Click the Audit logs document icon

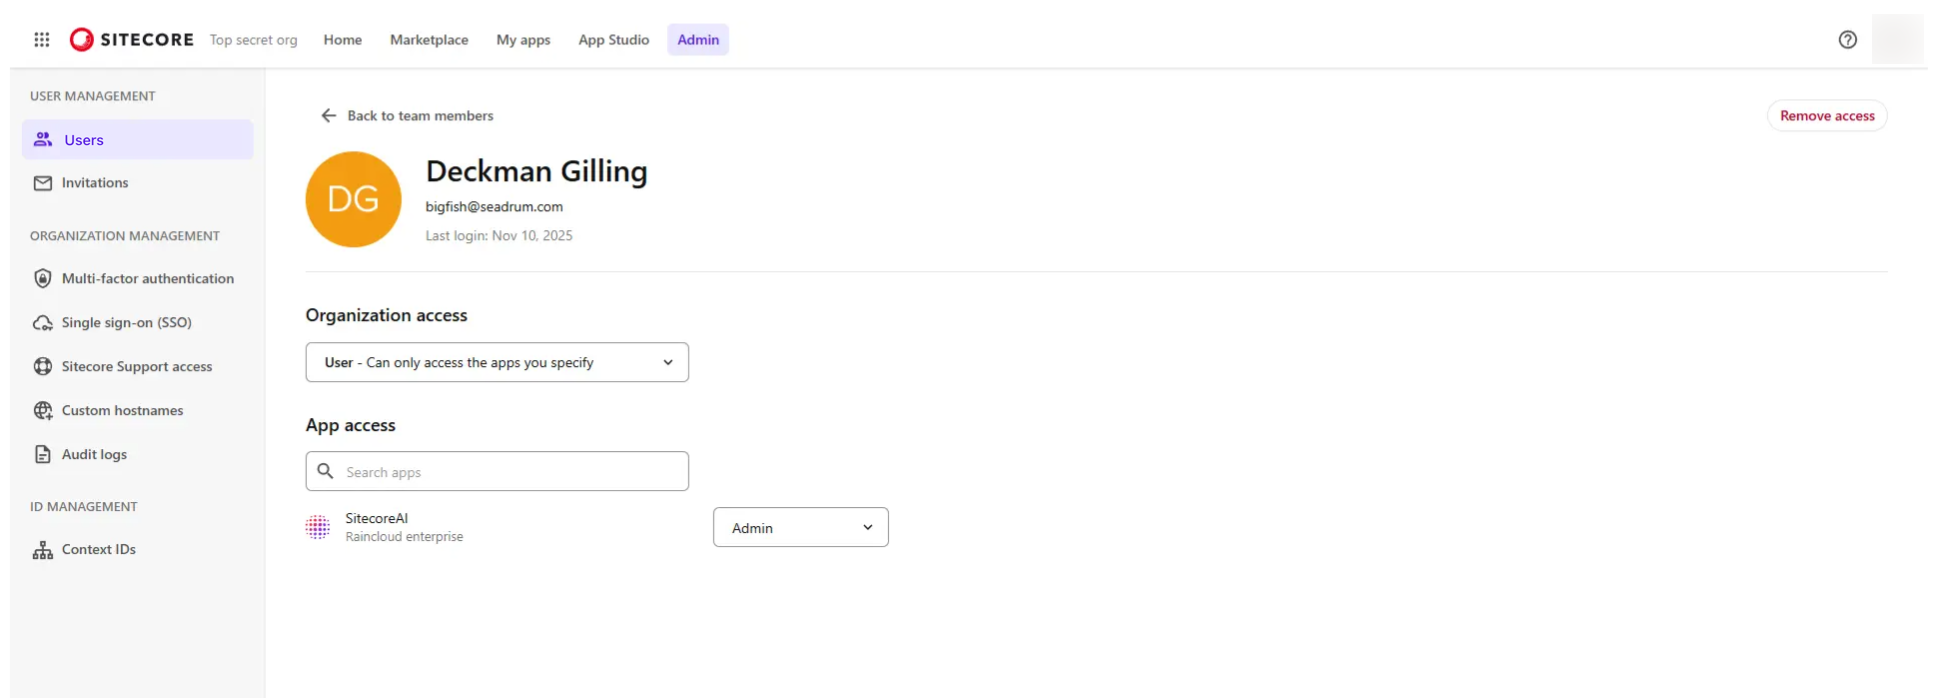pyautogui.click(x=43, y=454)
